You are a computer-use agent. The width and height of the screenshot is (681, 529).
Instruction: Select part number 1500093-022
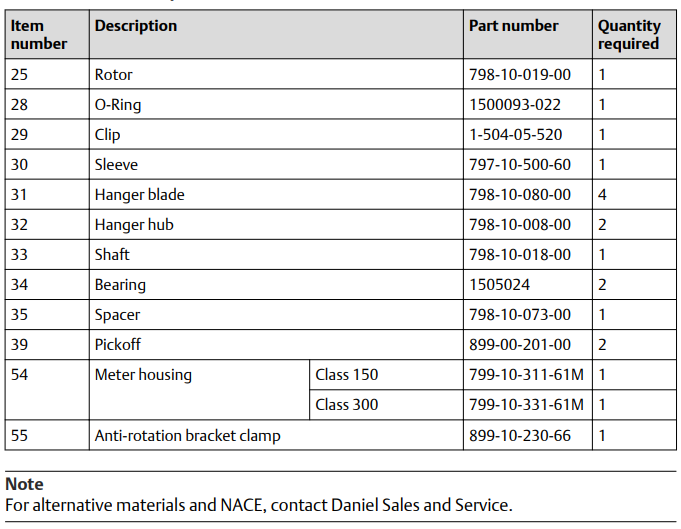(x=515, y=105)
